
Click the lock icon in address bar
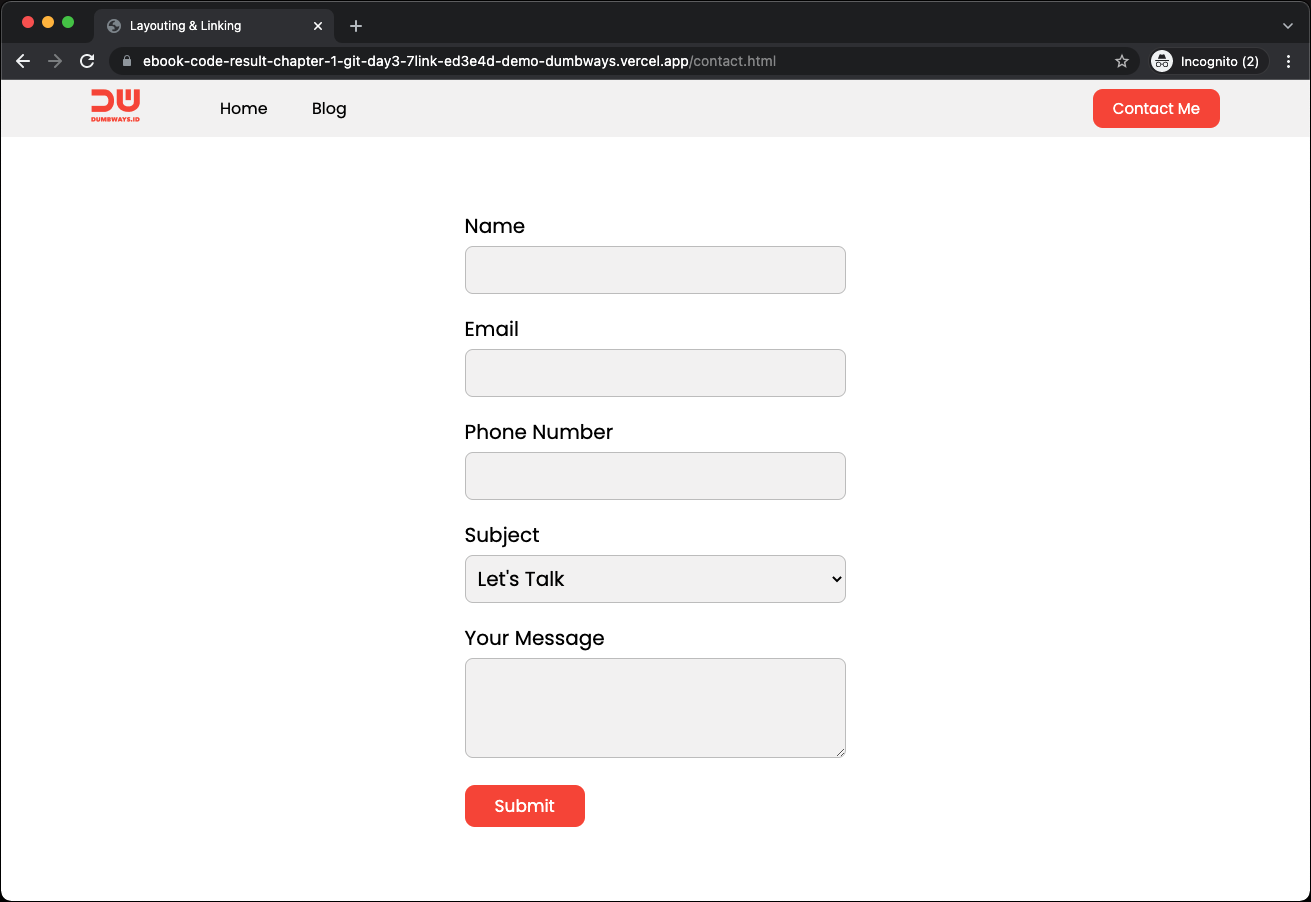pyautogui.click(x=127, y=61)
